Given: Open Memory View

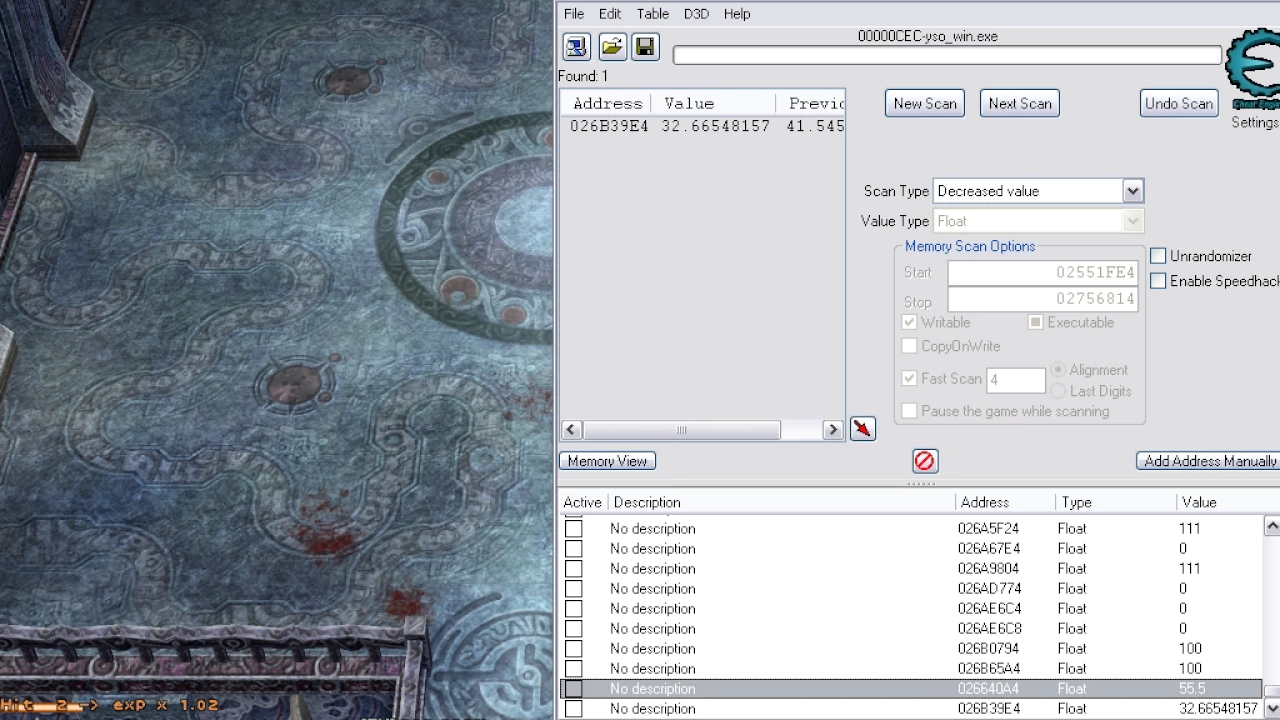Looking at the screenshot, I should click(x=607, y=461).
